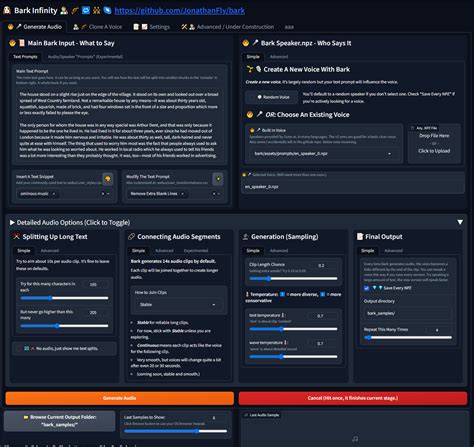Click the Clip Length Chance value field
The image size is (474, 447).
(324, 266)
